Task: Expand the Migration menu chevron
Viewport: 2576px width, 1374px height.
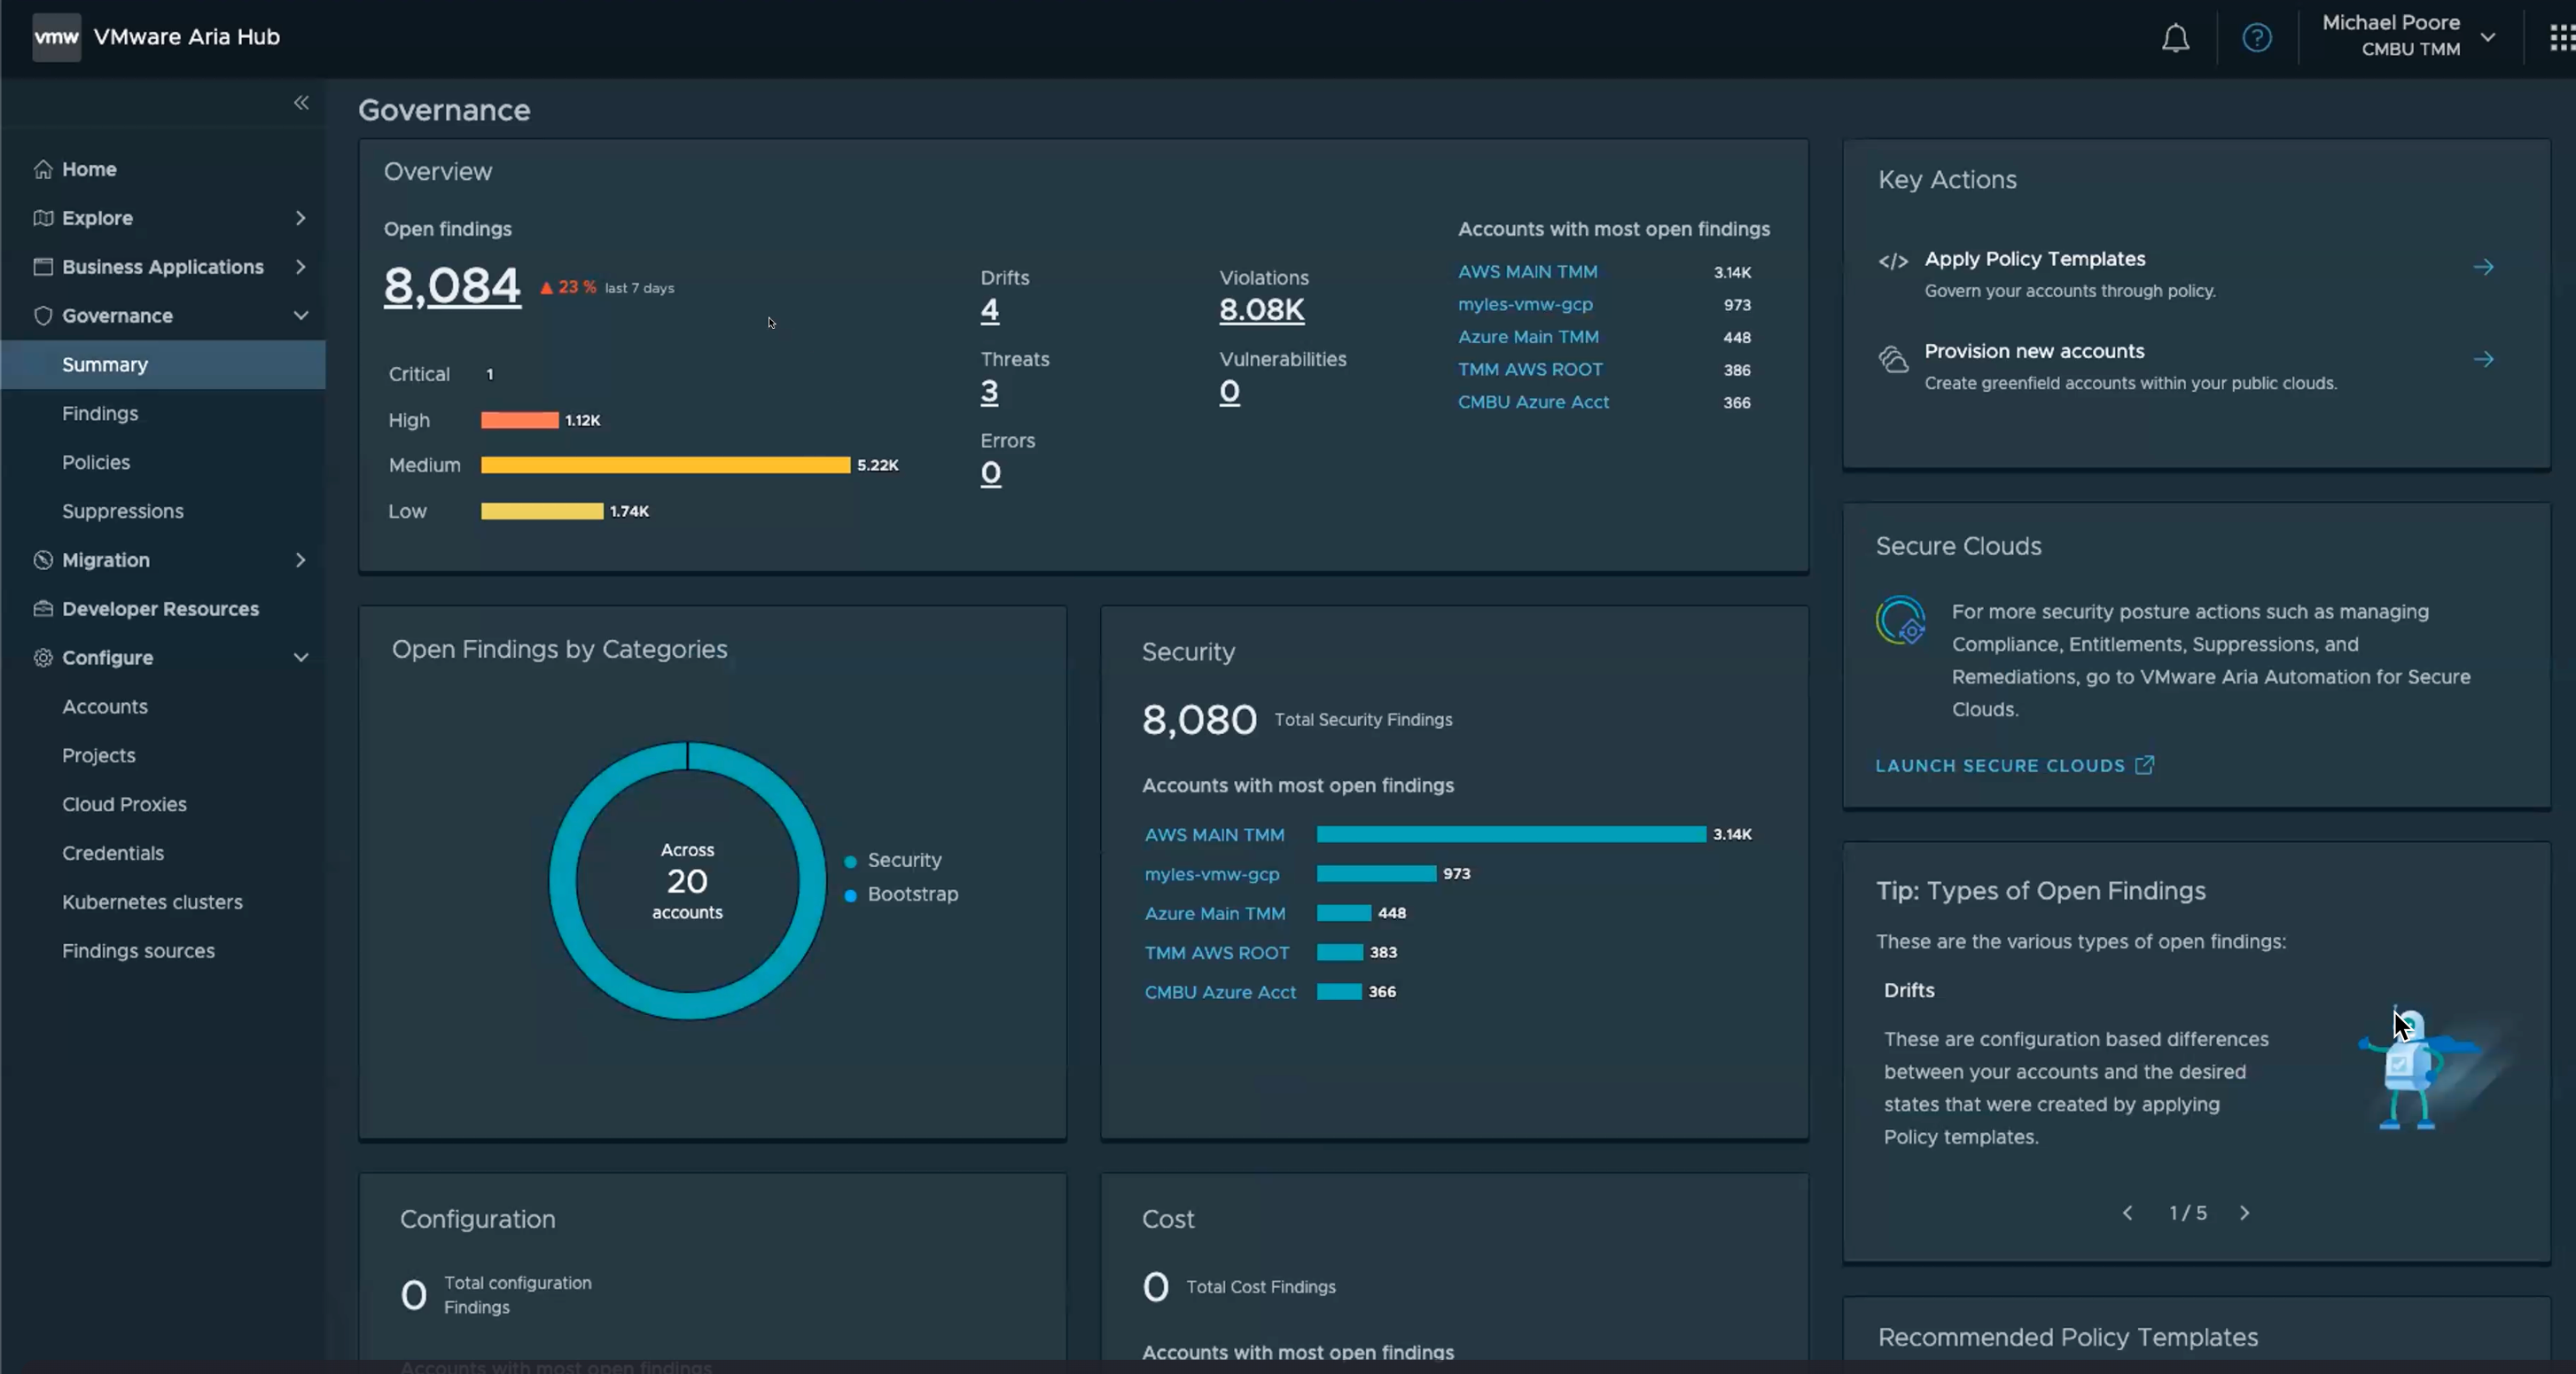Action: coord(300,559)
